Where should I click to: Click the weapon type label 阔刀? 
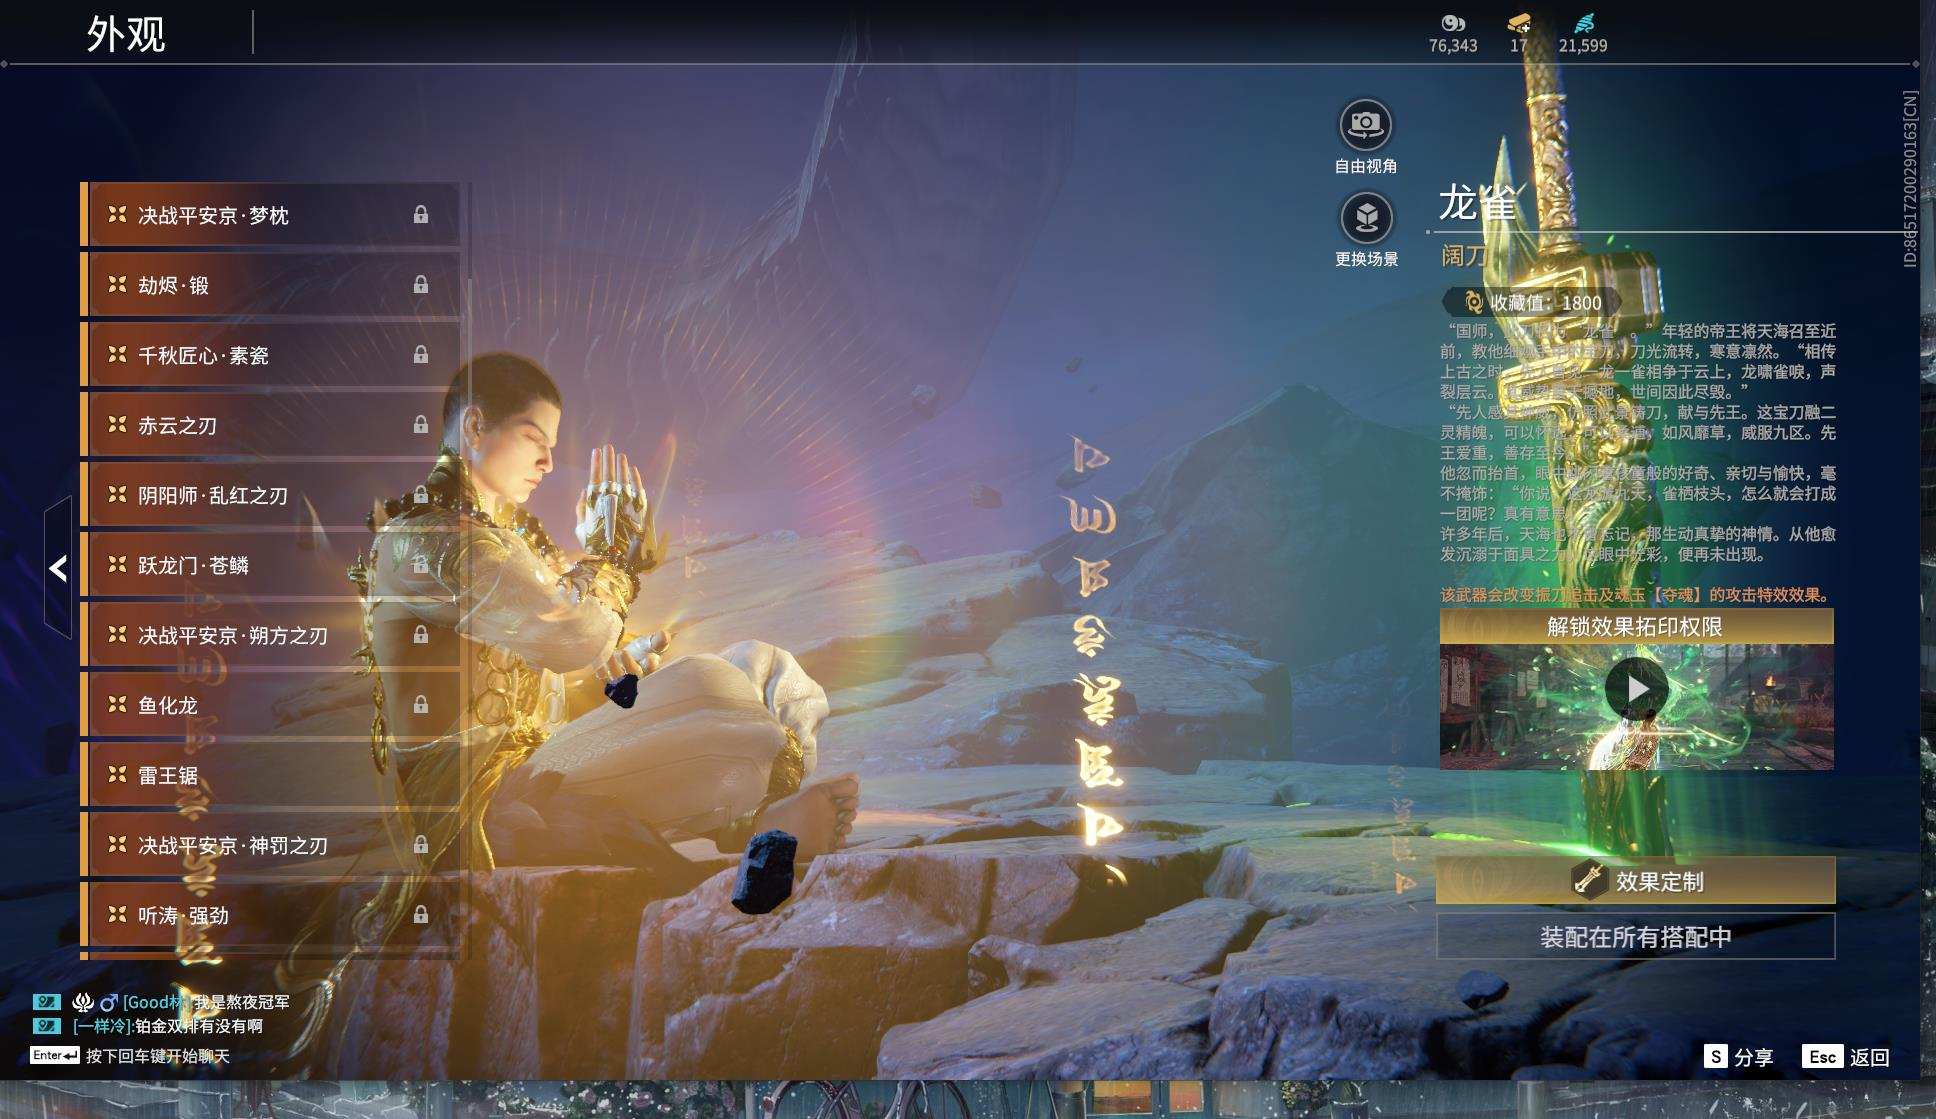click(x=1463, y=256)
